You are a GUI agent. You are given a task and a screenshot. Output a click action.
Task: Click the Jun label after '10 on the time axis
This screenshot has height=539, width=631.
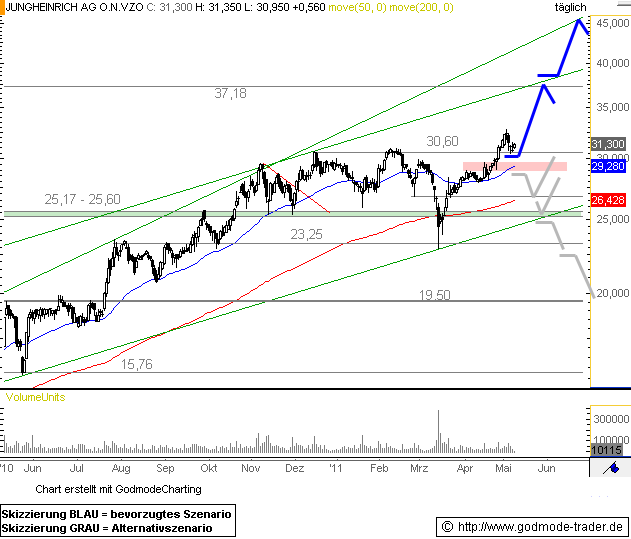[x=33, y=469]
